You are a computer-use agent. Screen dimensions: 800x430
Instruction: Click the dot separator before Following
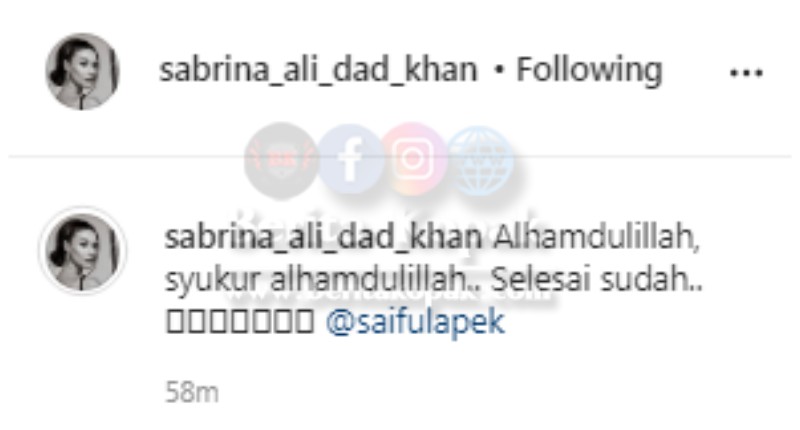(x=498, y=71)
